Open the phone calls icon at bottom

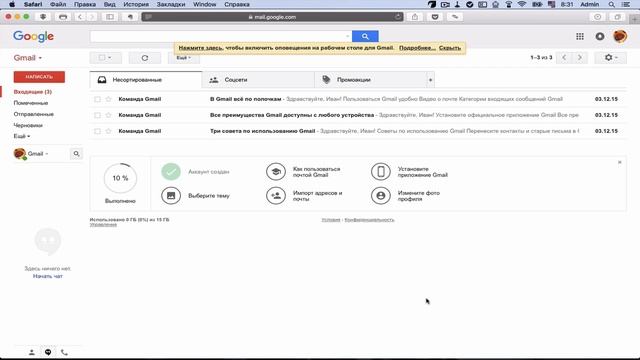pos(64,352)
